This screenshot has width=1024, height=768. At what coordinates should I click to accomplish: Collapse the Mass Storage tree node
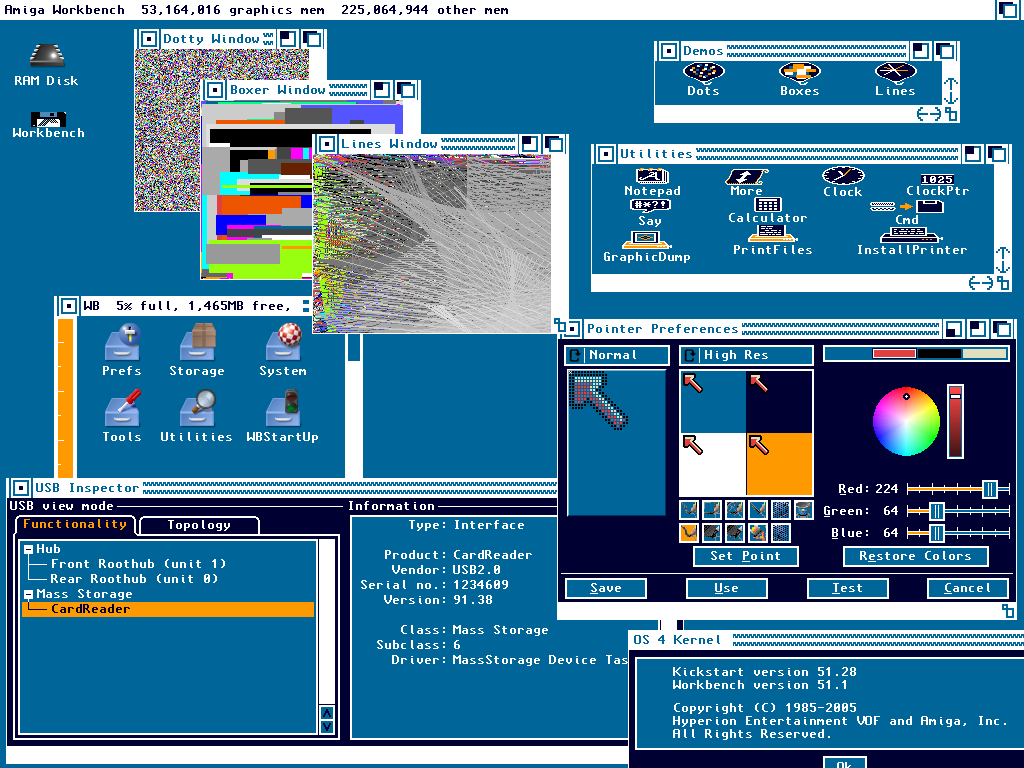28,594
